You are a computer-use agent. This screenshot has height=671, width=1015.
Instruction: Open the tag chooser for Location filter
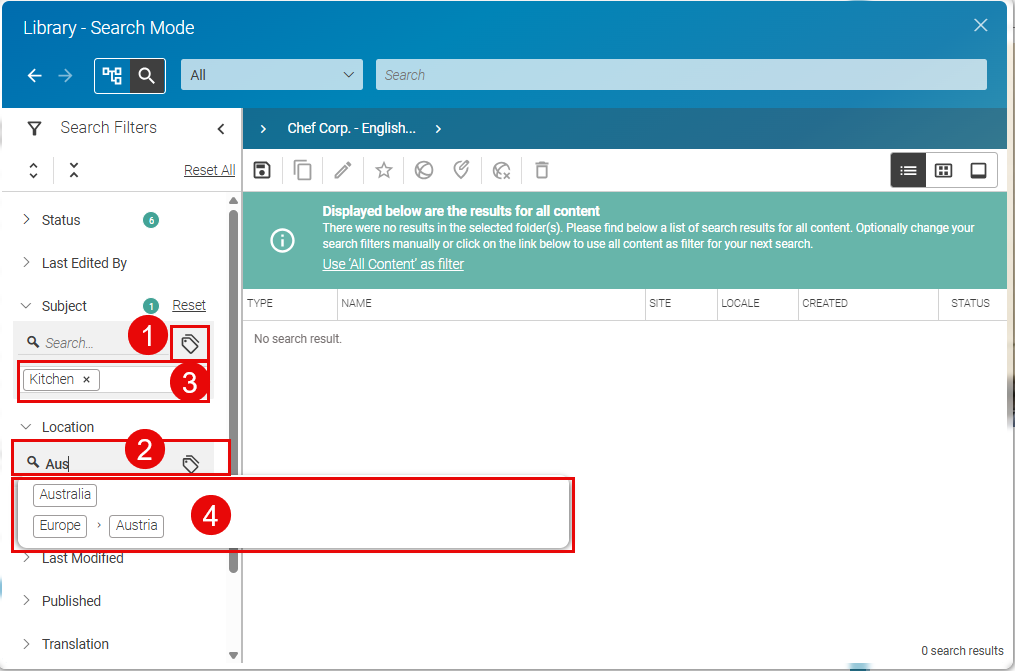coord(190,464)
